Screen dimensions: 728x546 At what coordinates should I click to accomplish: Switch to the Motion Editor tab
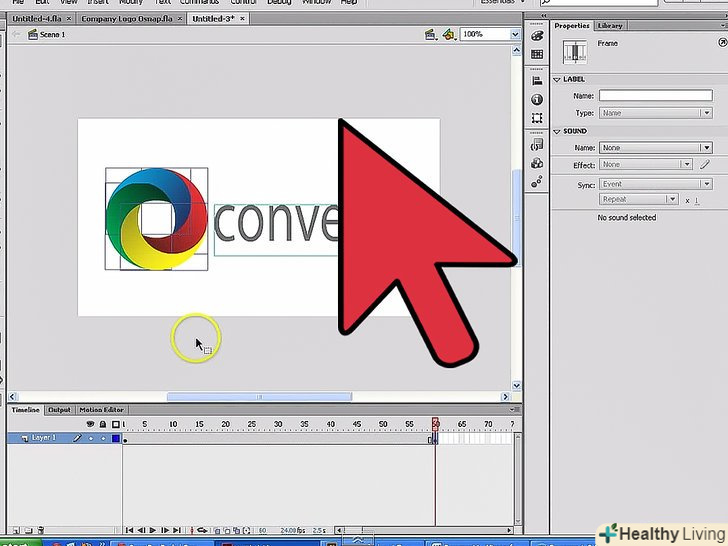[x=101, y=410]
